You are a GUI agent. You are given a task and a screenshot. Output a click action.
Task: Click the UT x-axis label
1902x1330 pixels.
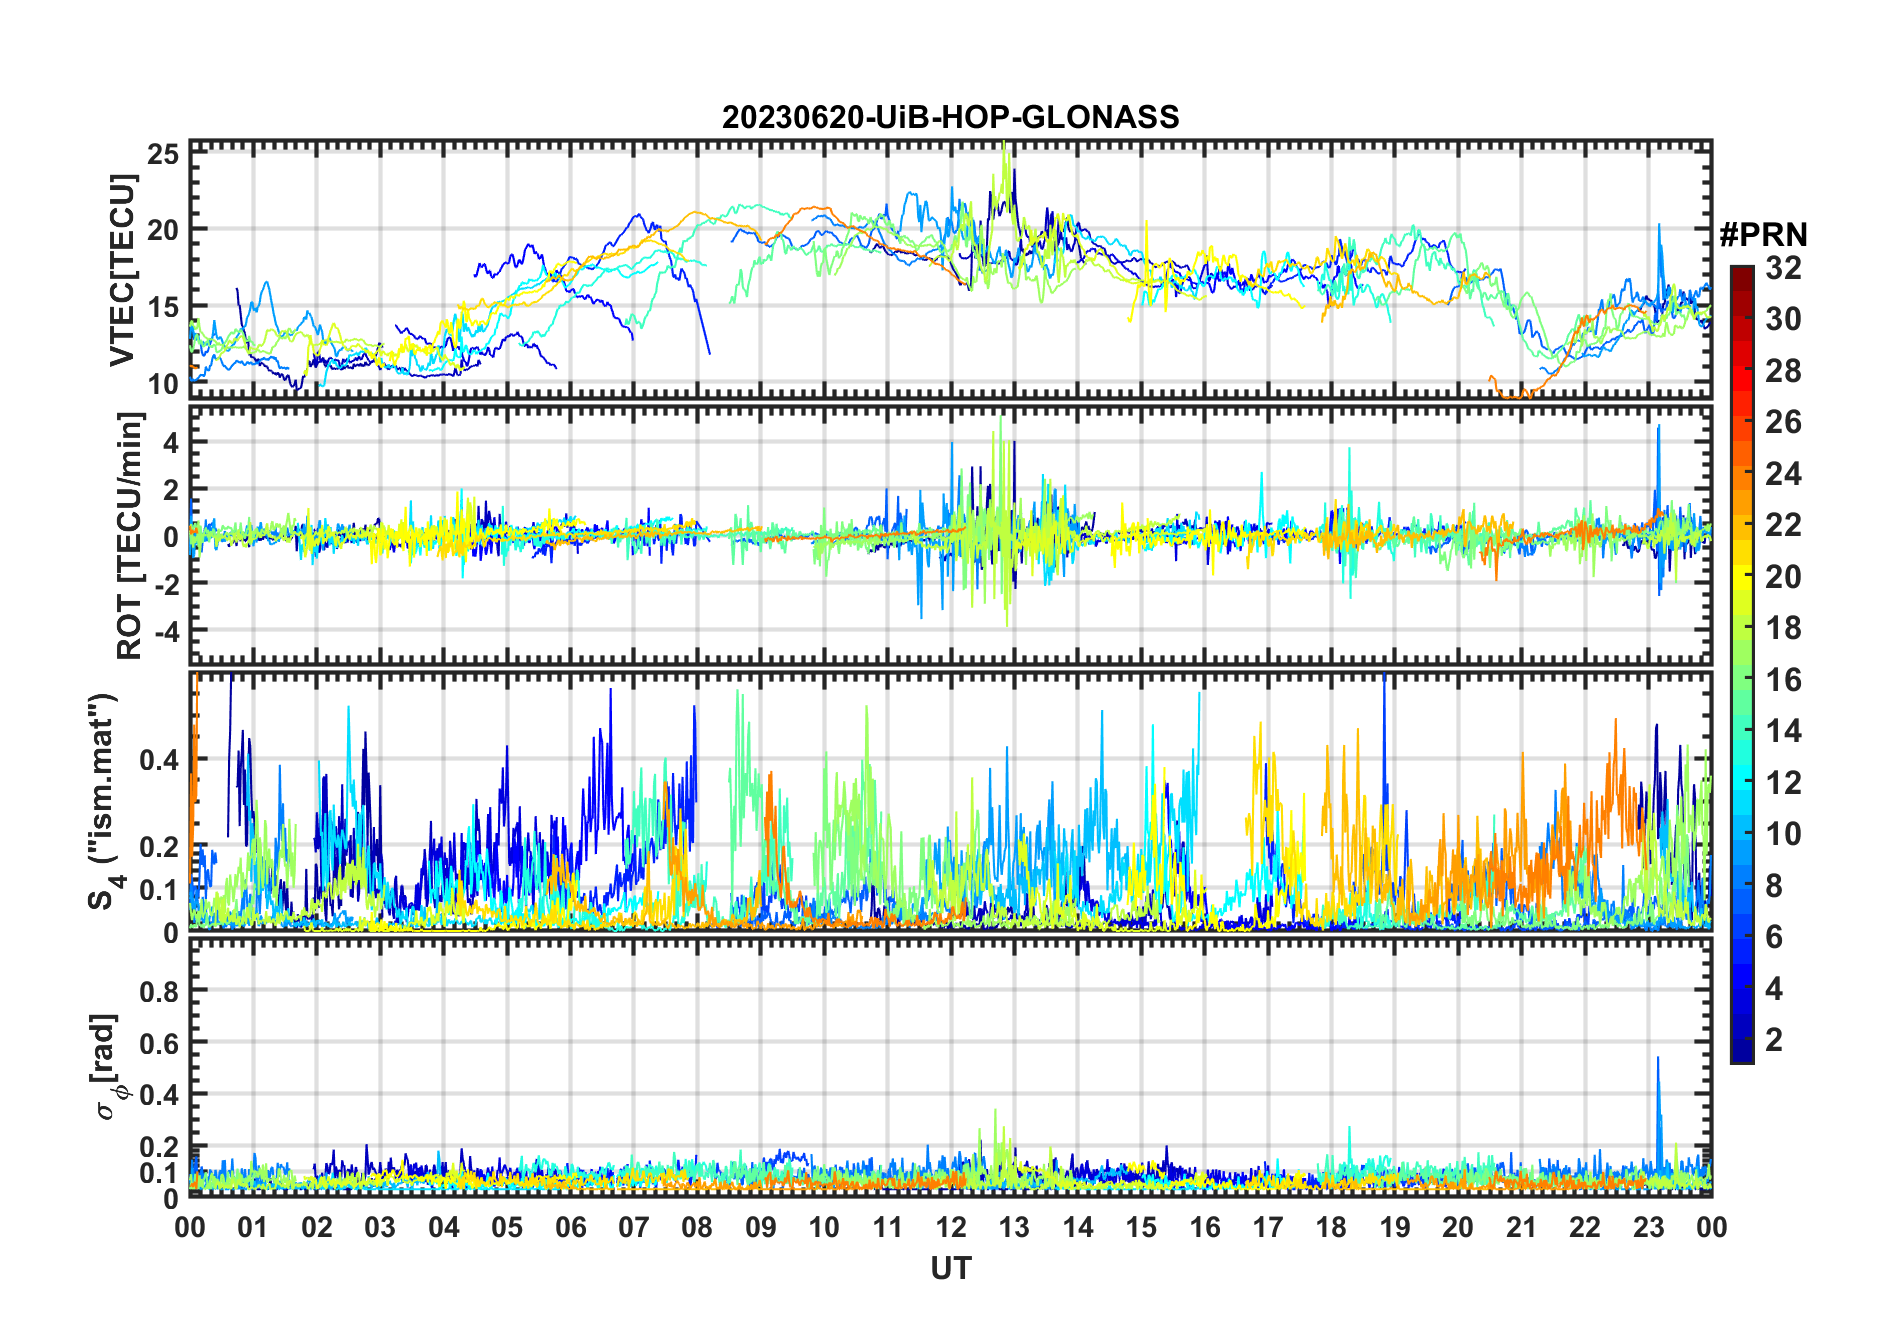pos(950,1269)
